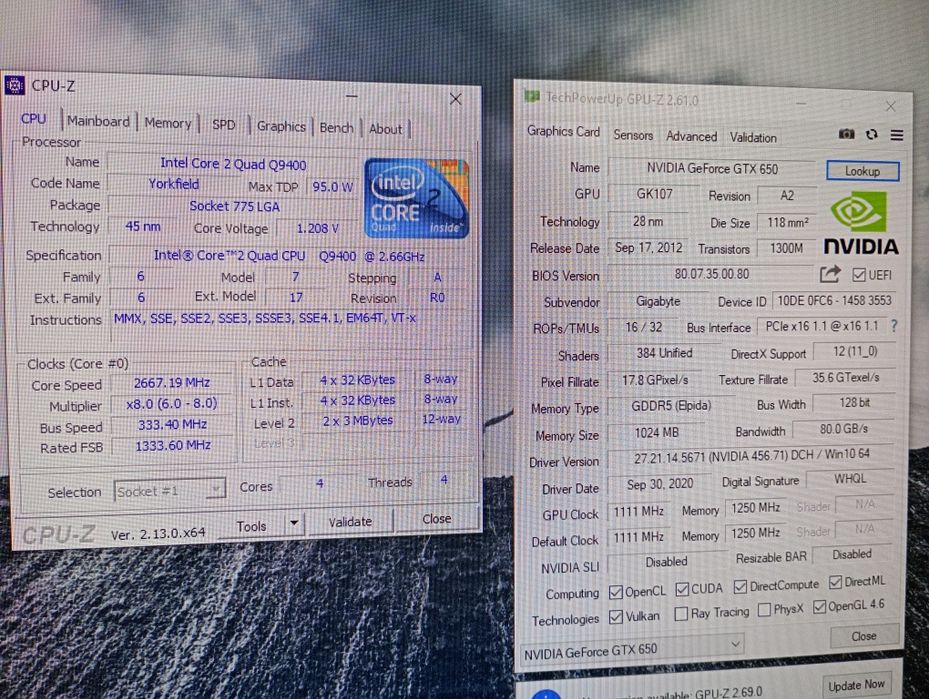Switch to the CPU tab
This screenshot has width=929, height=699.
pos(34,118)
